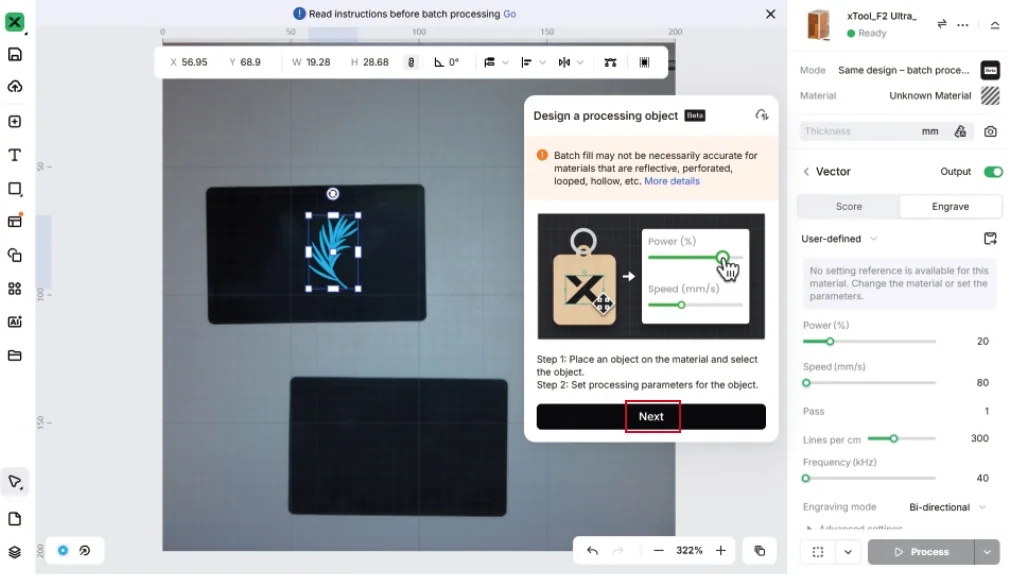Click the auto-measure thickness icon
The width and height of the screenshot is (1010, 576).
(960, 131)
